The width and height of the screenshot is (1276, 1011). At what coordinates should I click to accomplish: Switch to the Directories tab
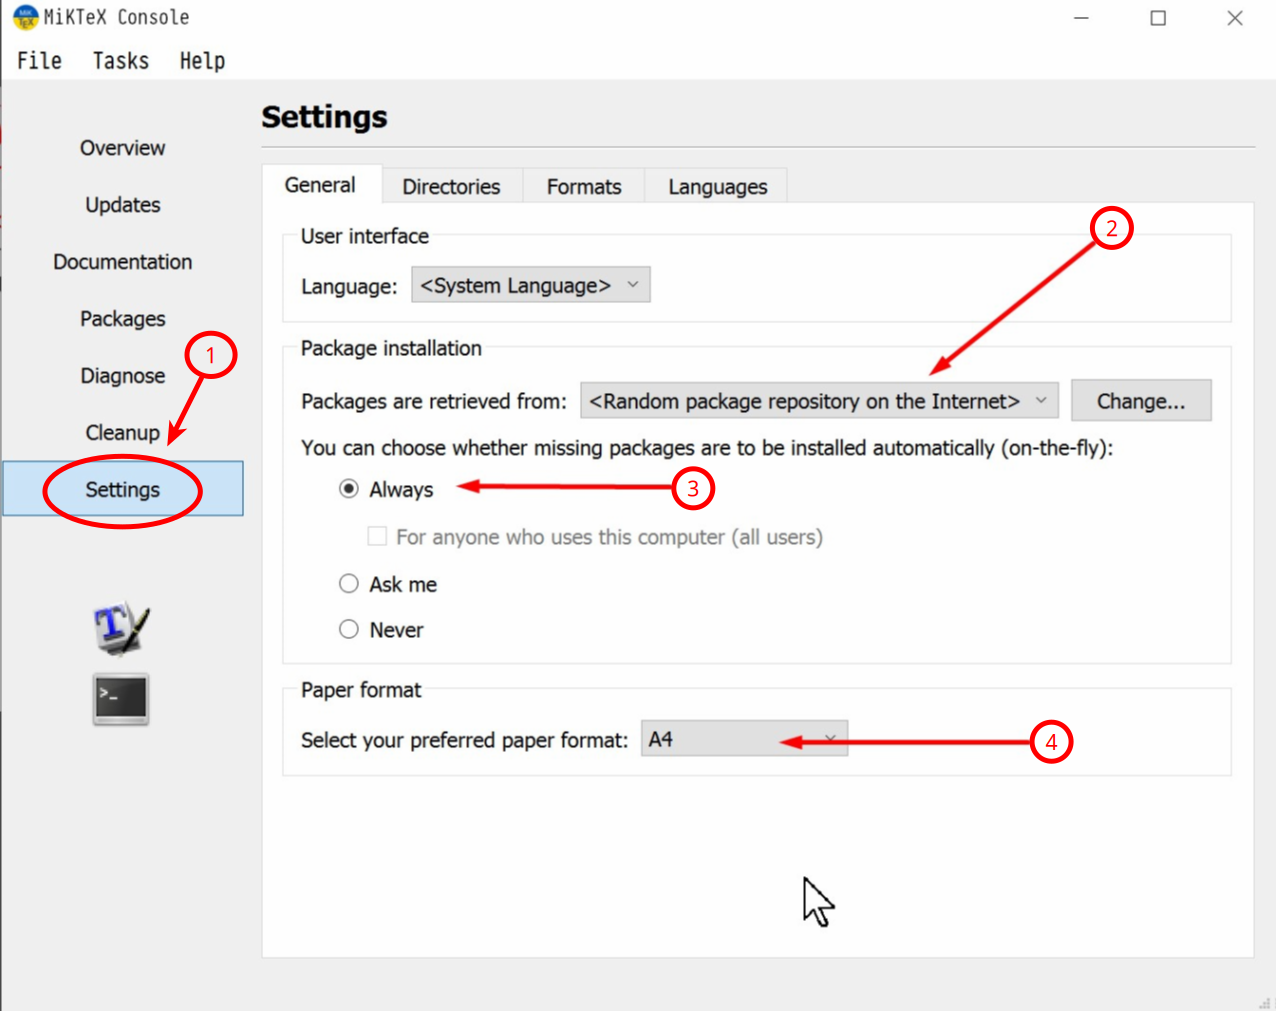(451, 187)
